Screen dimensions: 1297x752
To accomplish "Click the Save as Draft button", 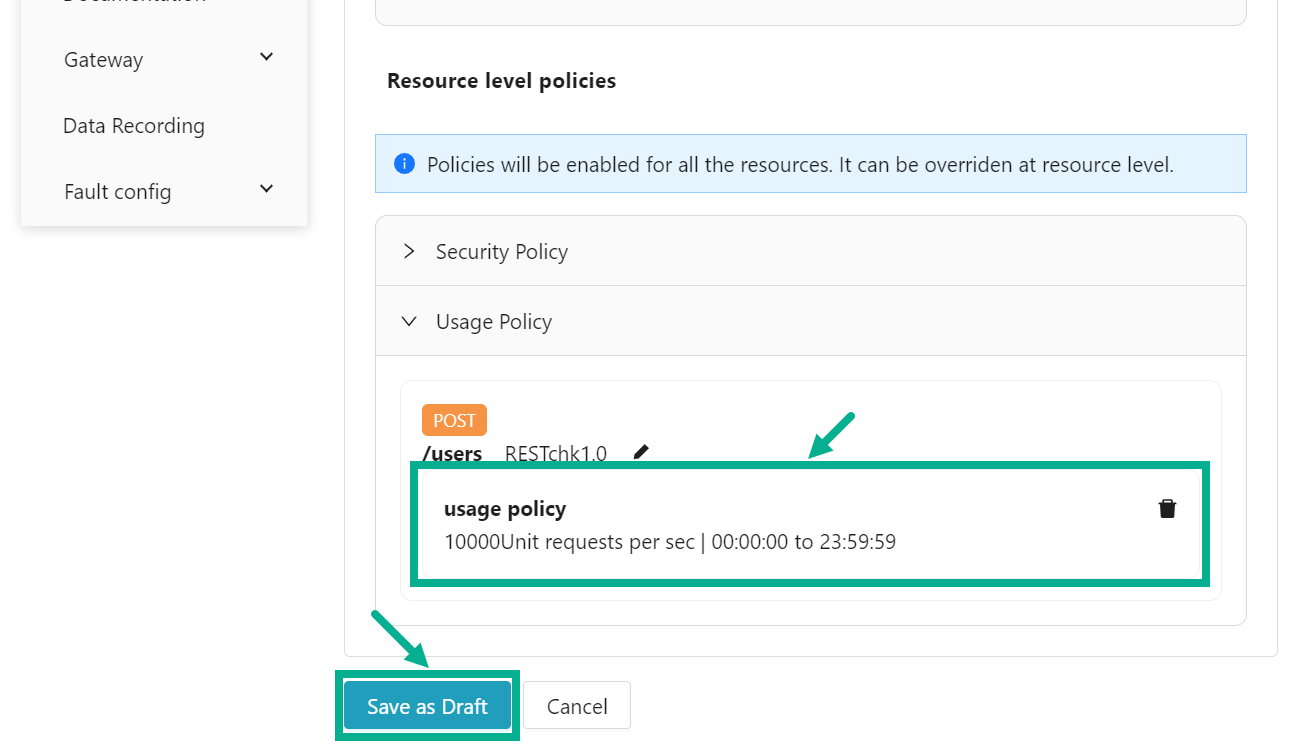I will coord(427,706).
